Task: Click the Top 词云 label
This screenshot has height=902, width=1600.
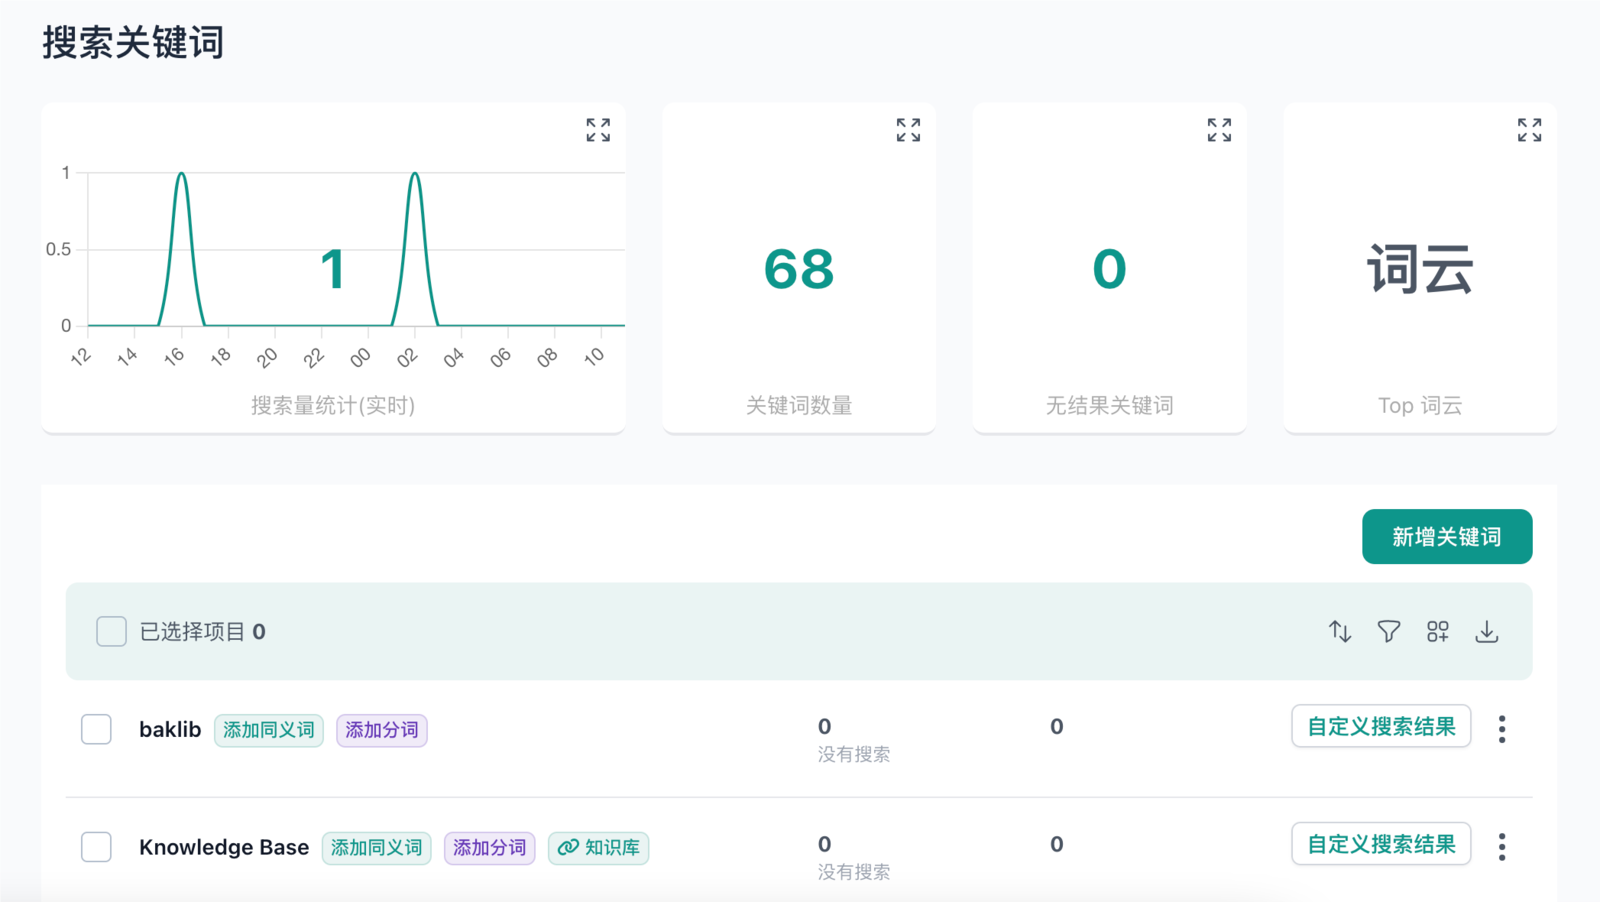Action: [x=1420, y=405]
